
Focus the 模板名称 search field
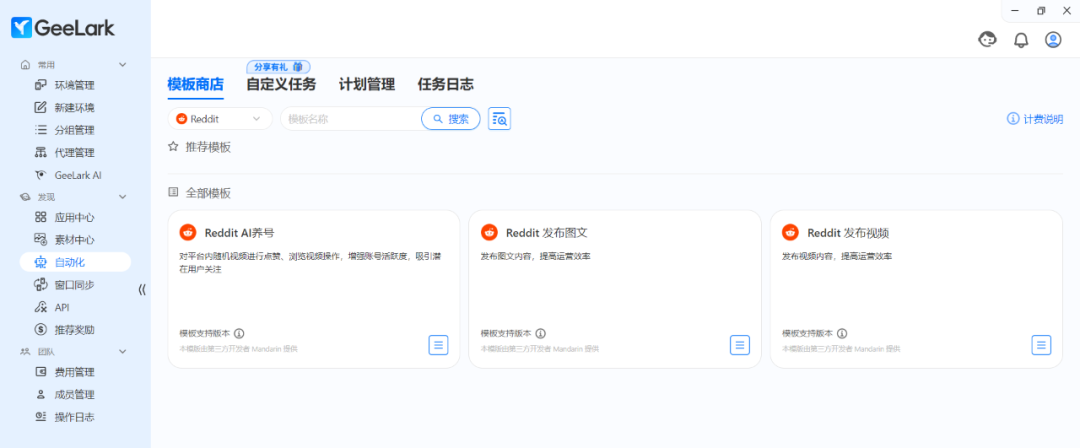pos(351,119)
